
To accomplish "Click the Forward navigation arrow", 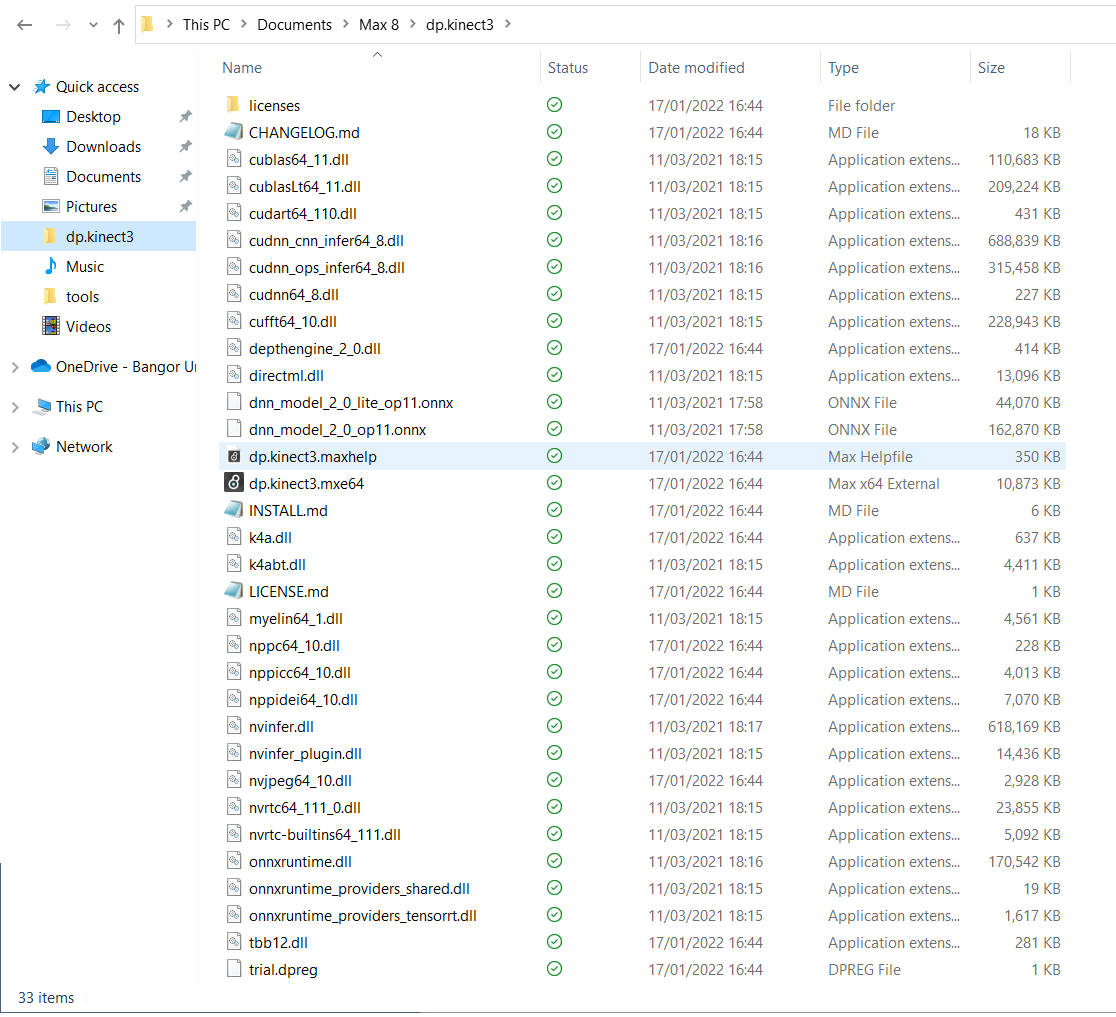I will click(63, 25).
